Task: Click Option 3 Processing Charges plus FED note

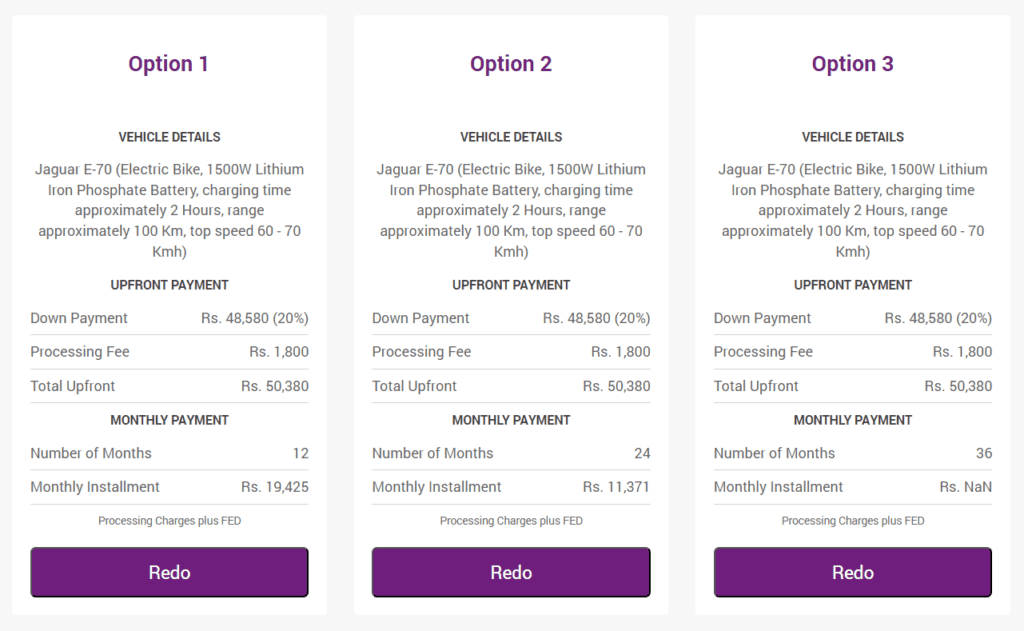Action: 852,521
